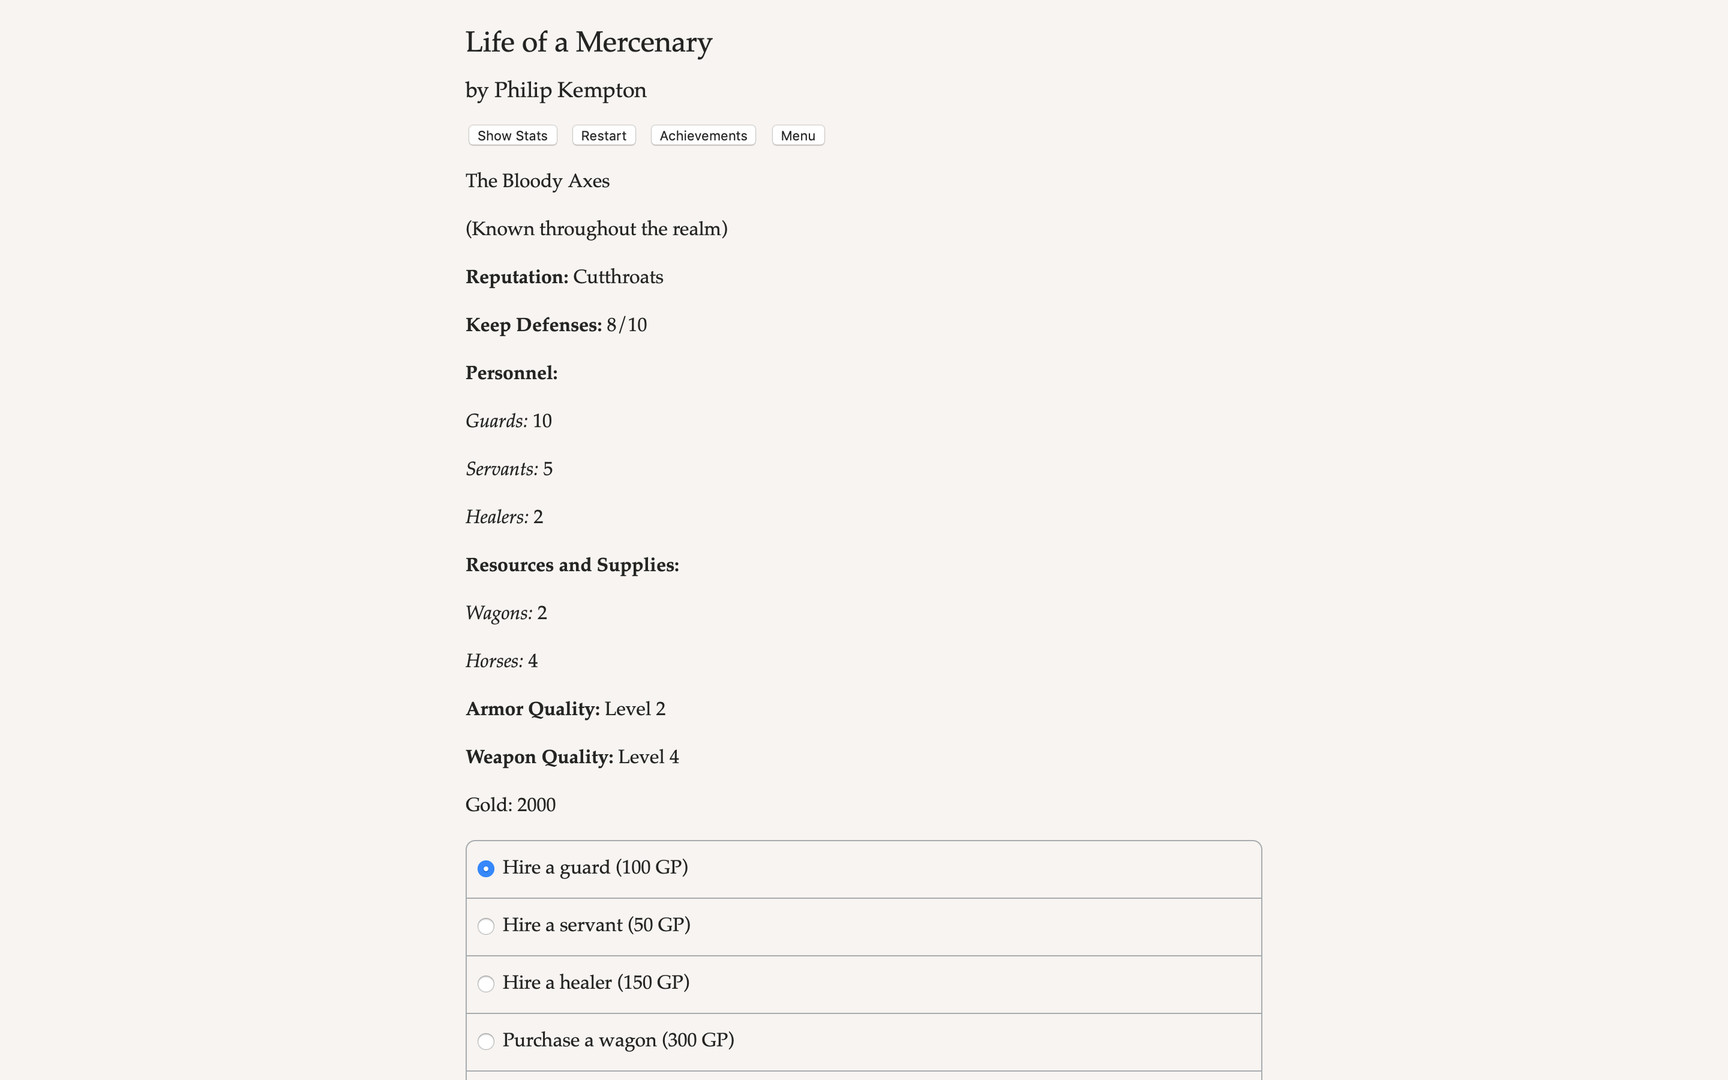The height and width of the screenshot is (1080, 1728).
Task: Click the author name "by Philip Kempton"
Action: click(x=555, y=90)
